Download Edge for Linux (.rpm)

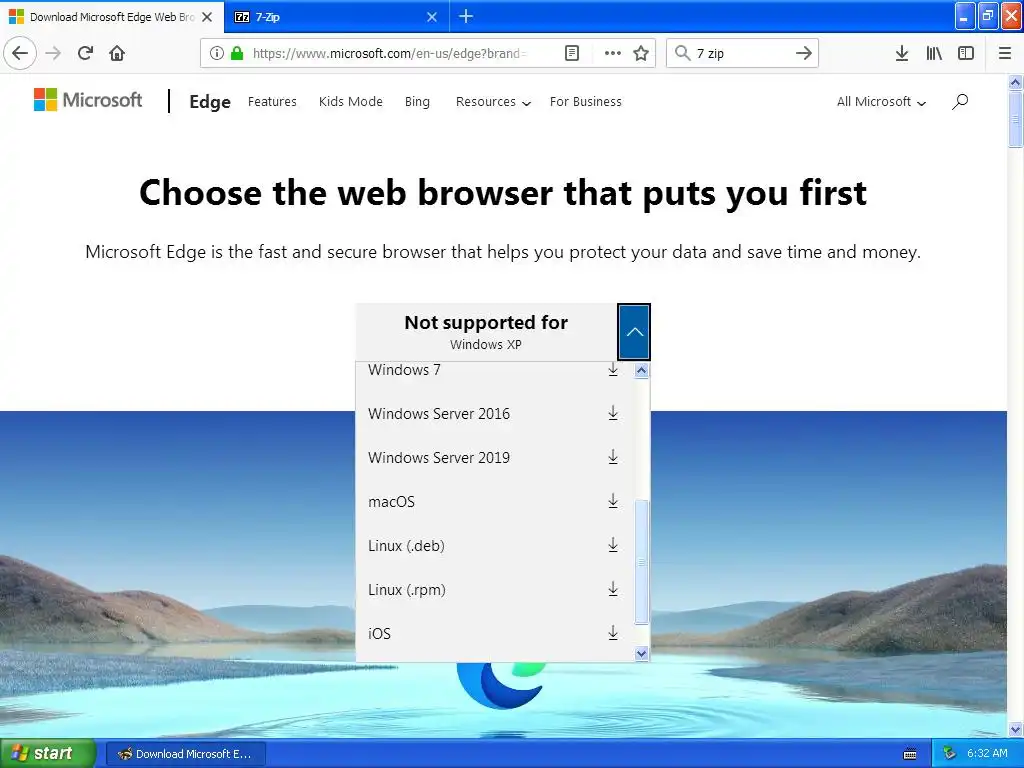coord(613,589)
